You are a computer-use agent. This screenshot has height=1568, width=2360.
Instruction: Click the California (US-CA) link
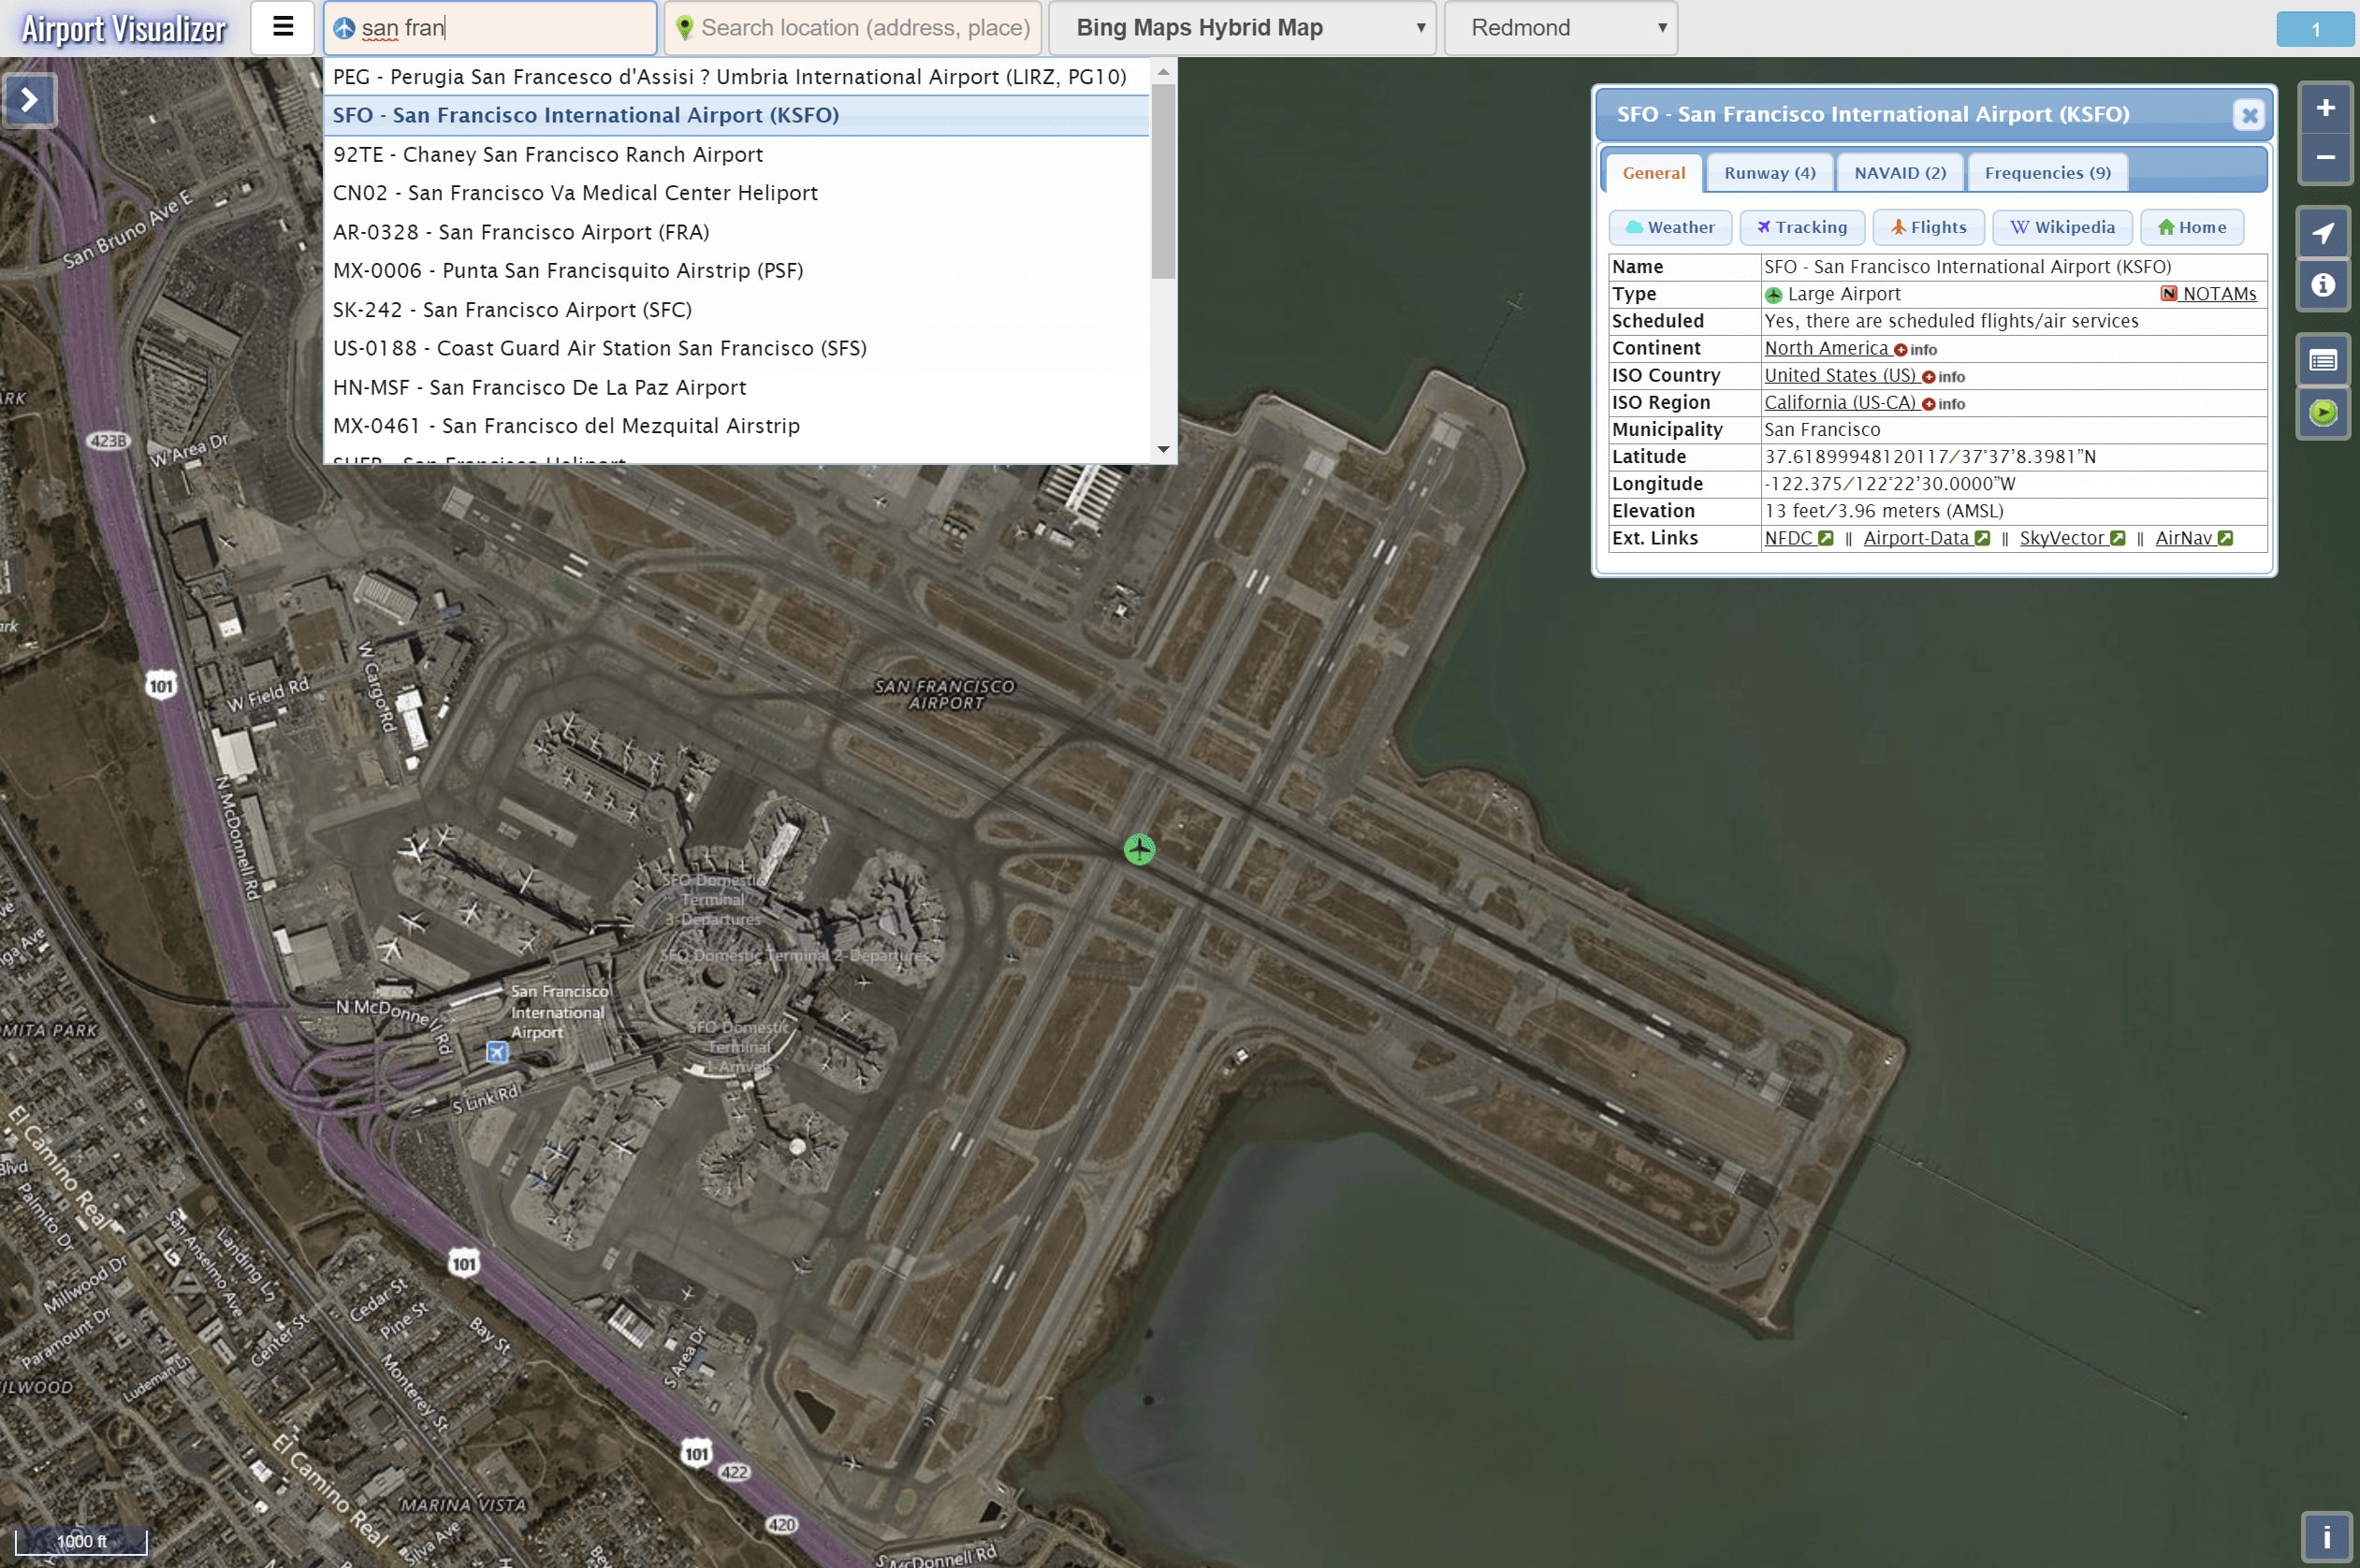pyautogui.click(x=1840, y=402)
